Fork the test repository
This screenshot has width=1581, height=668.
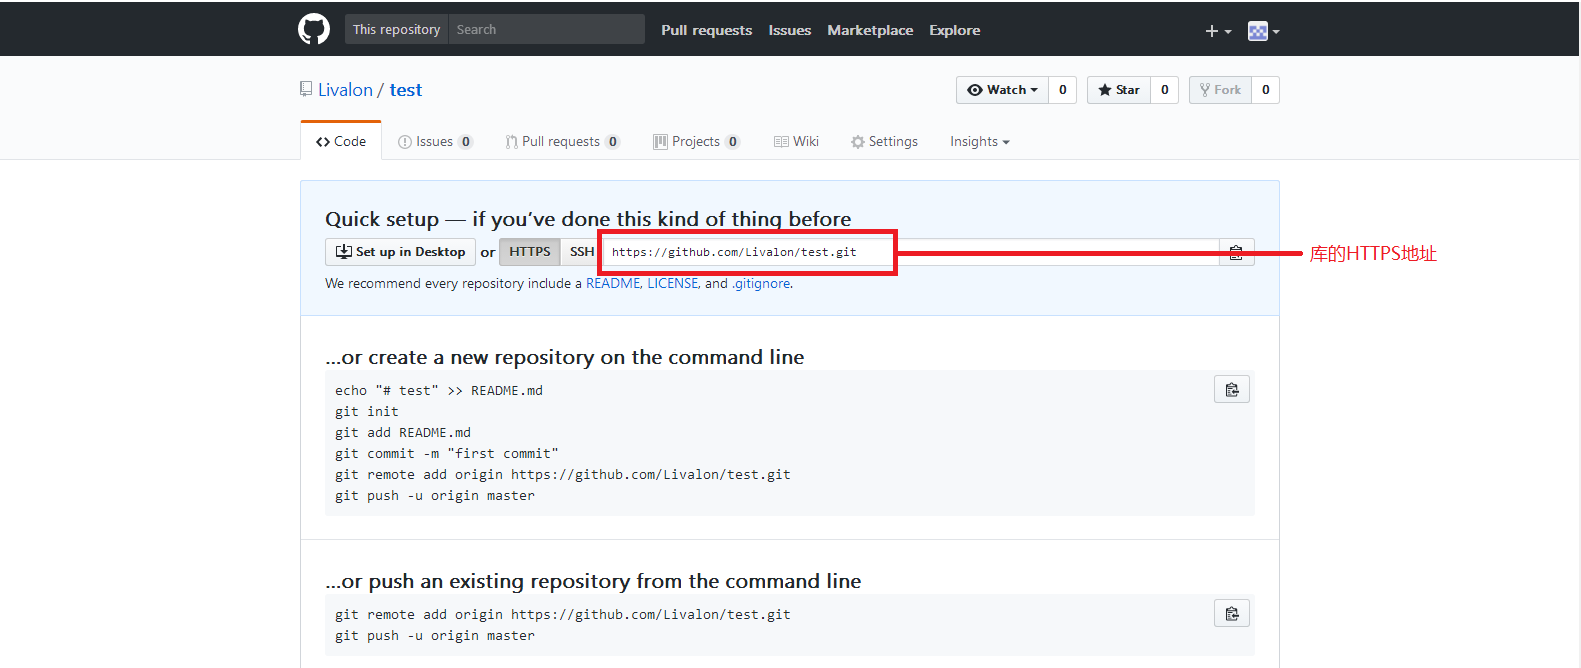1220,90
